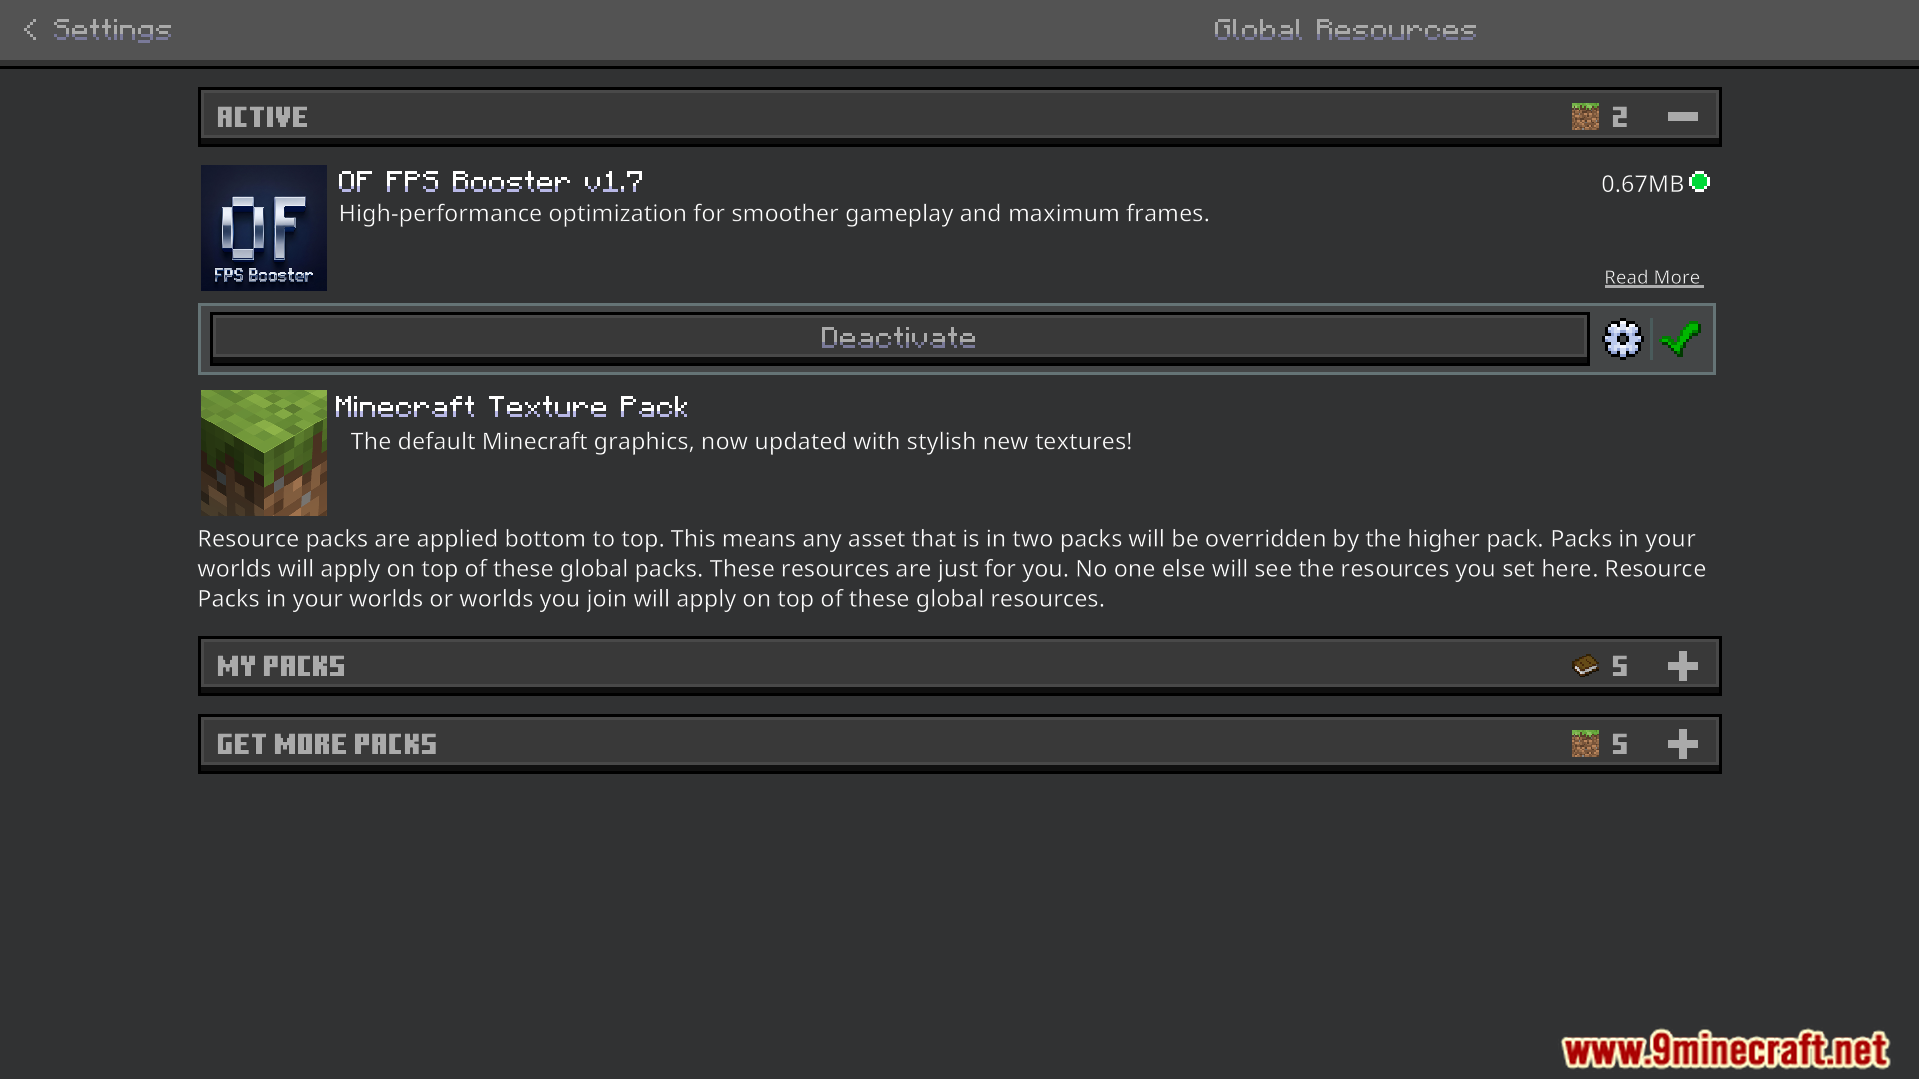This screenshot has width=1919, height=1079.
Task: Click pack count 5 in Get More Packs
Action: [1620, 744]
